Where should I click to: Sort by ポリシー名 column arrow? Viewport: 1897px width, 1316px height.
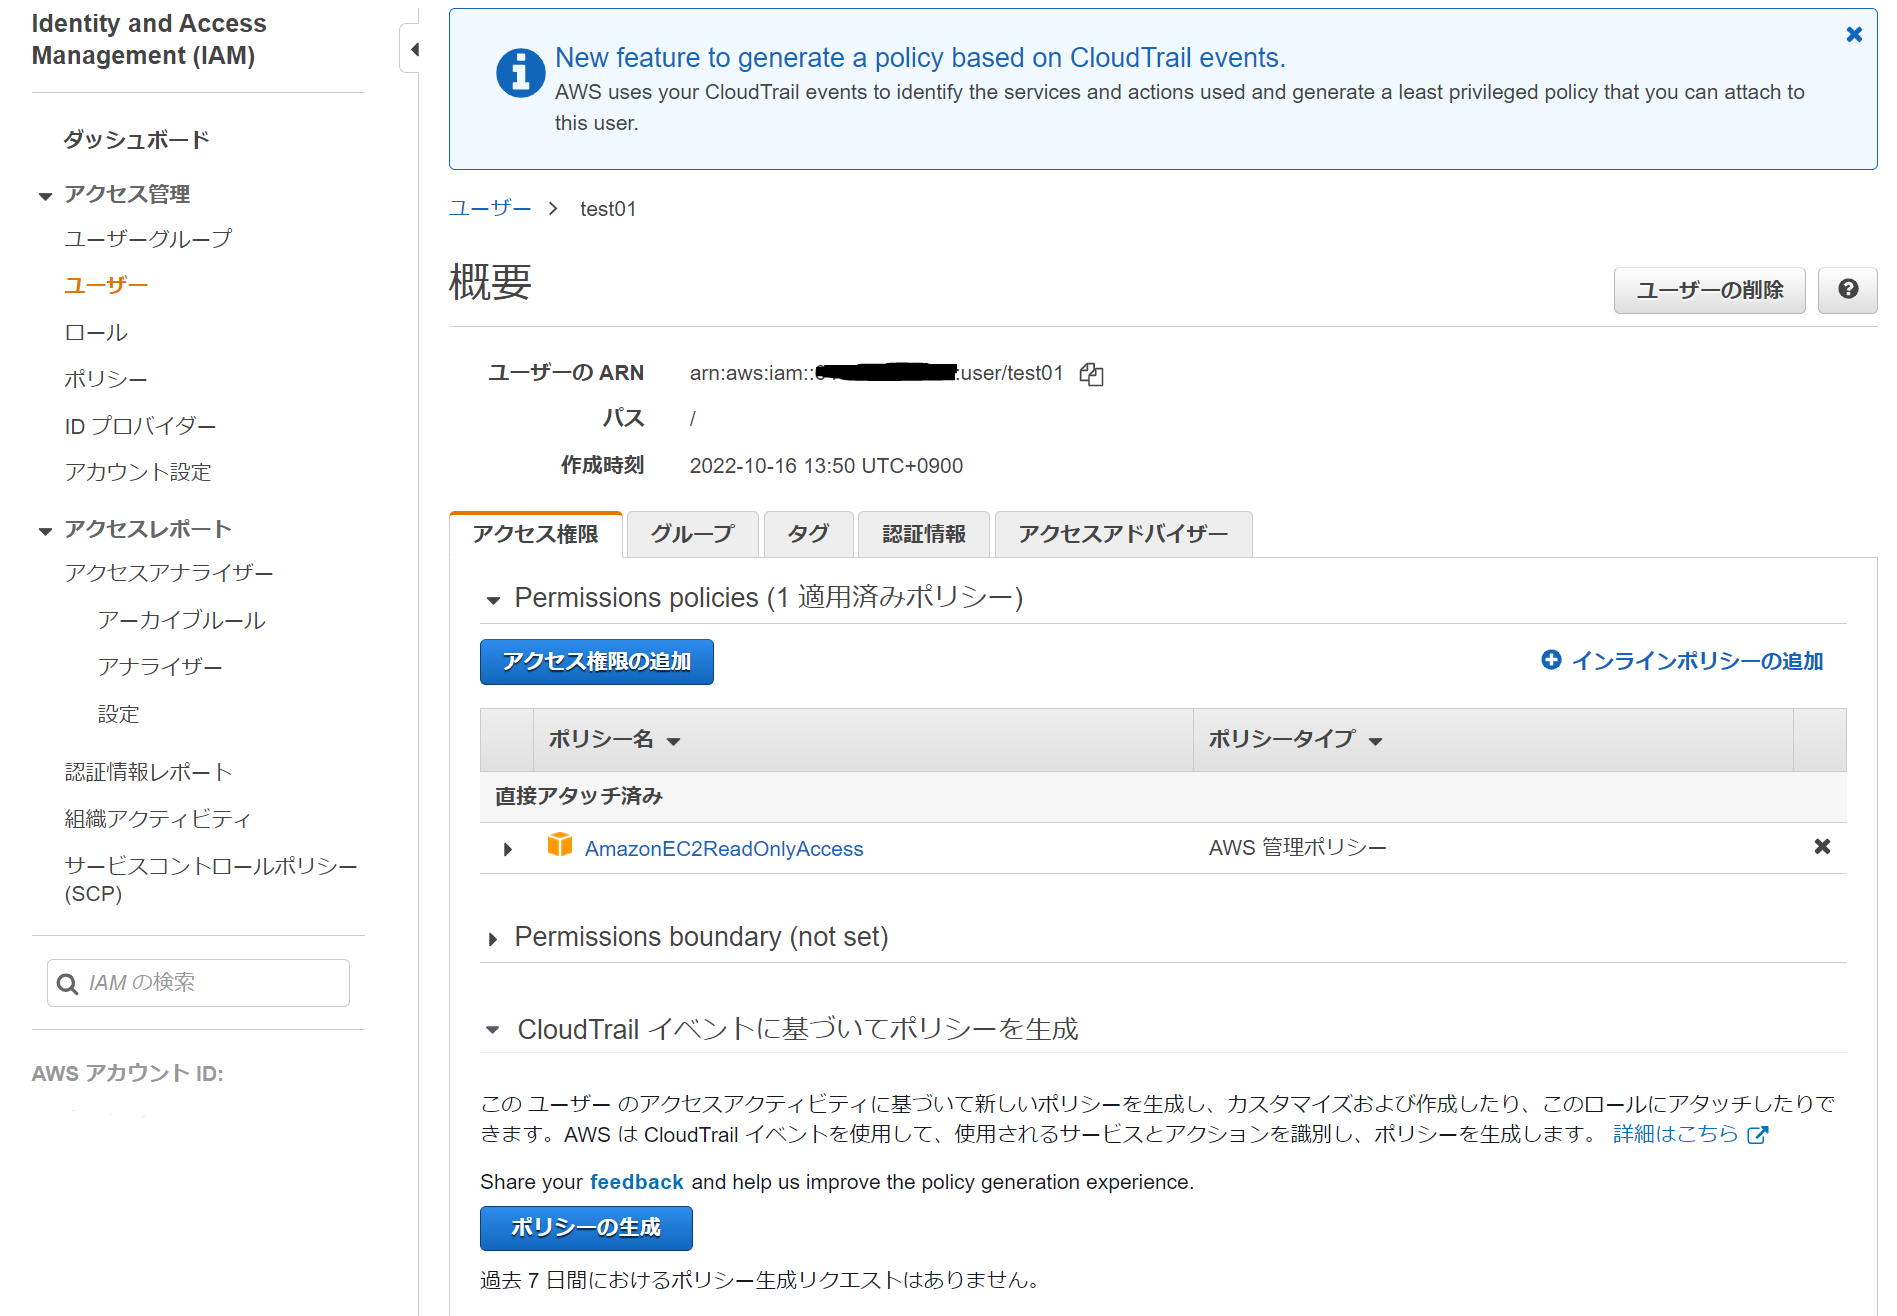(674, 741)
